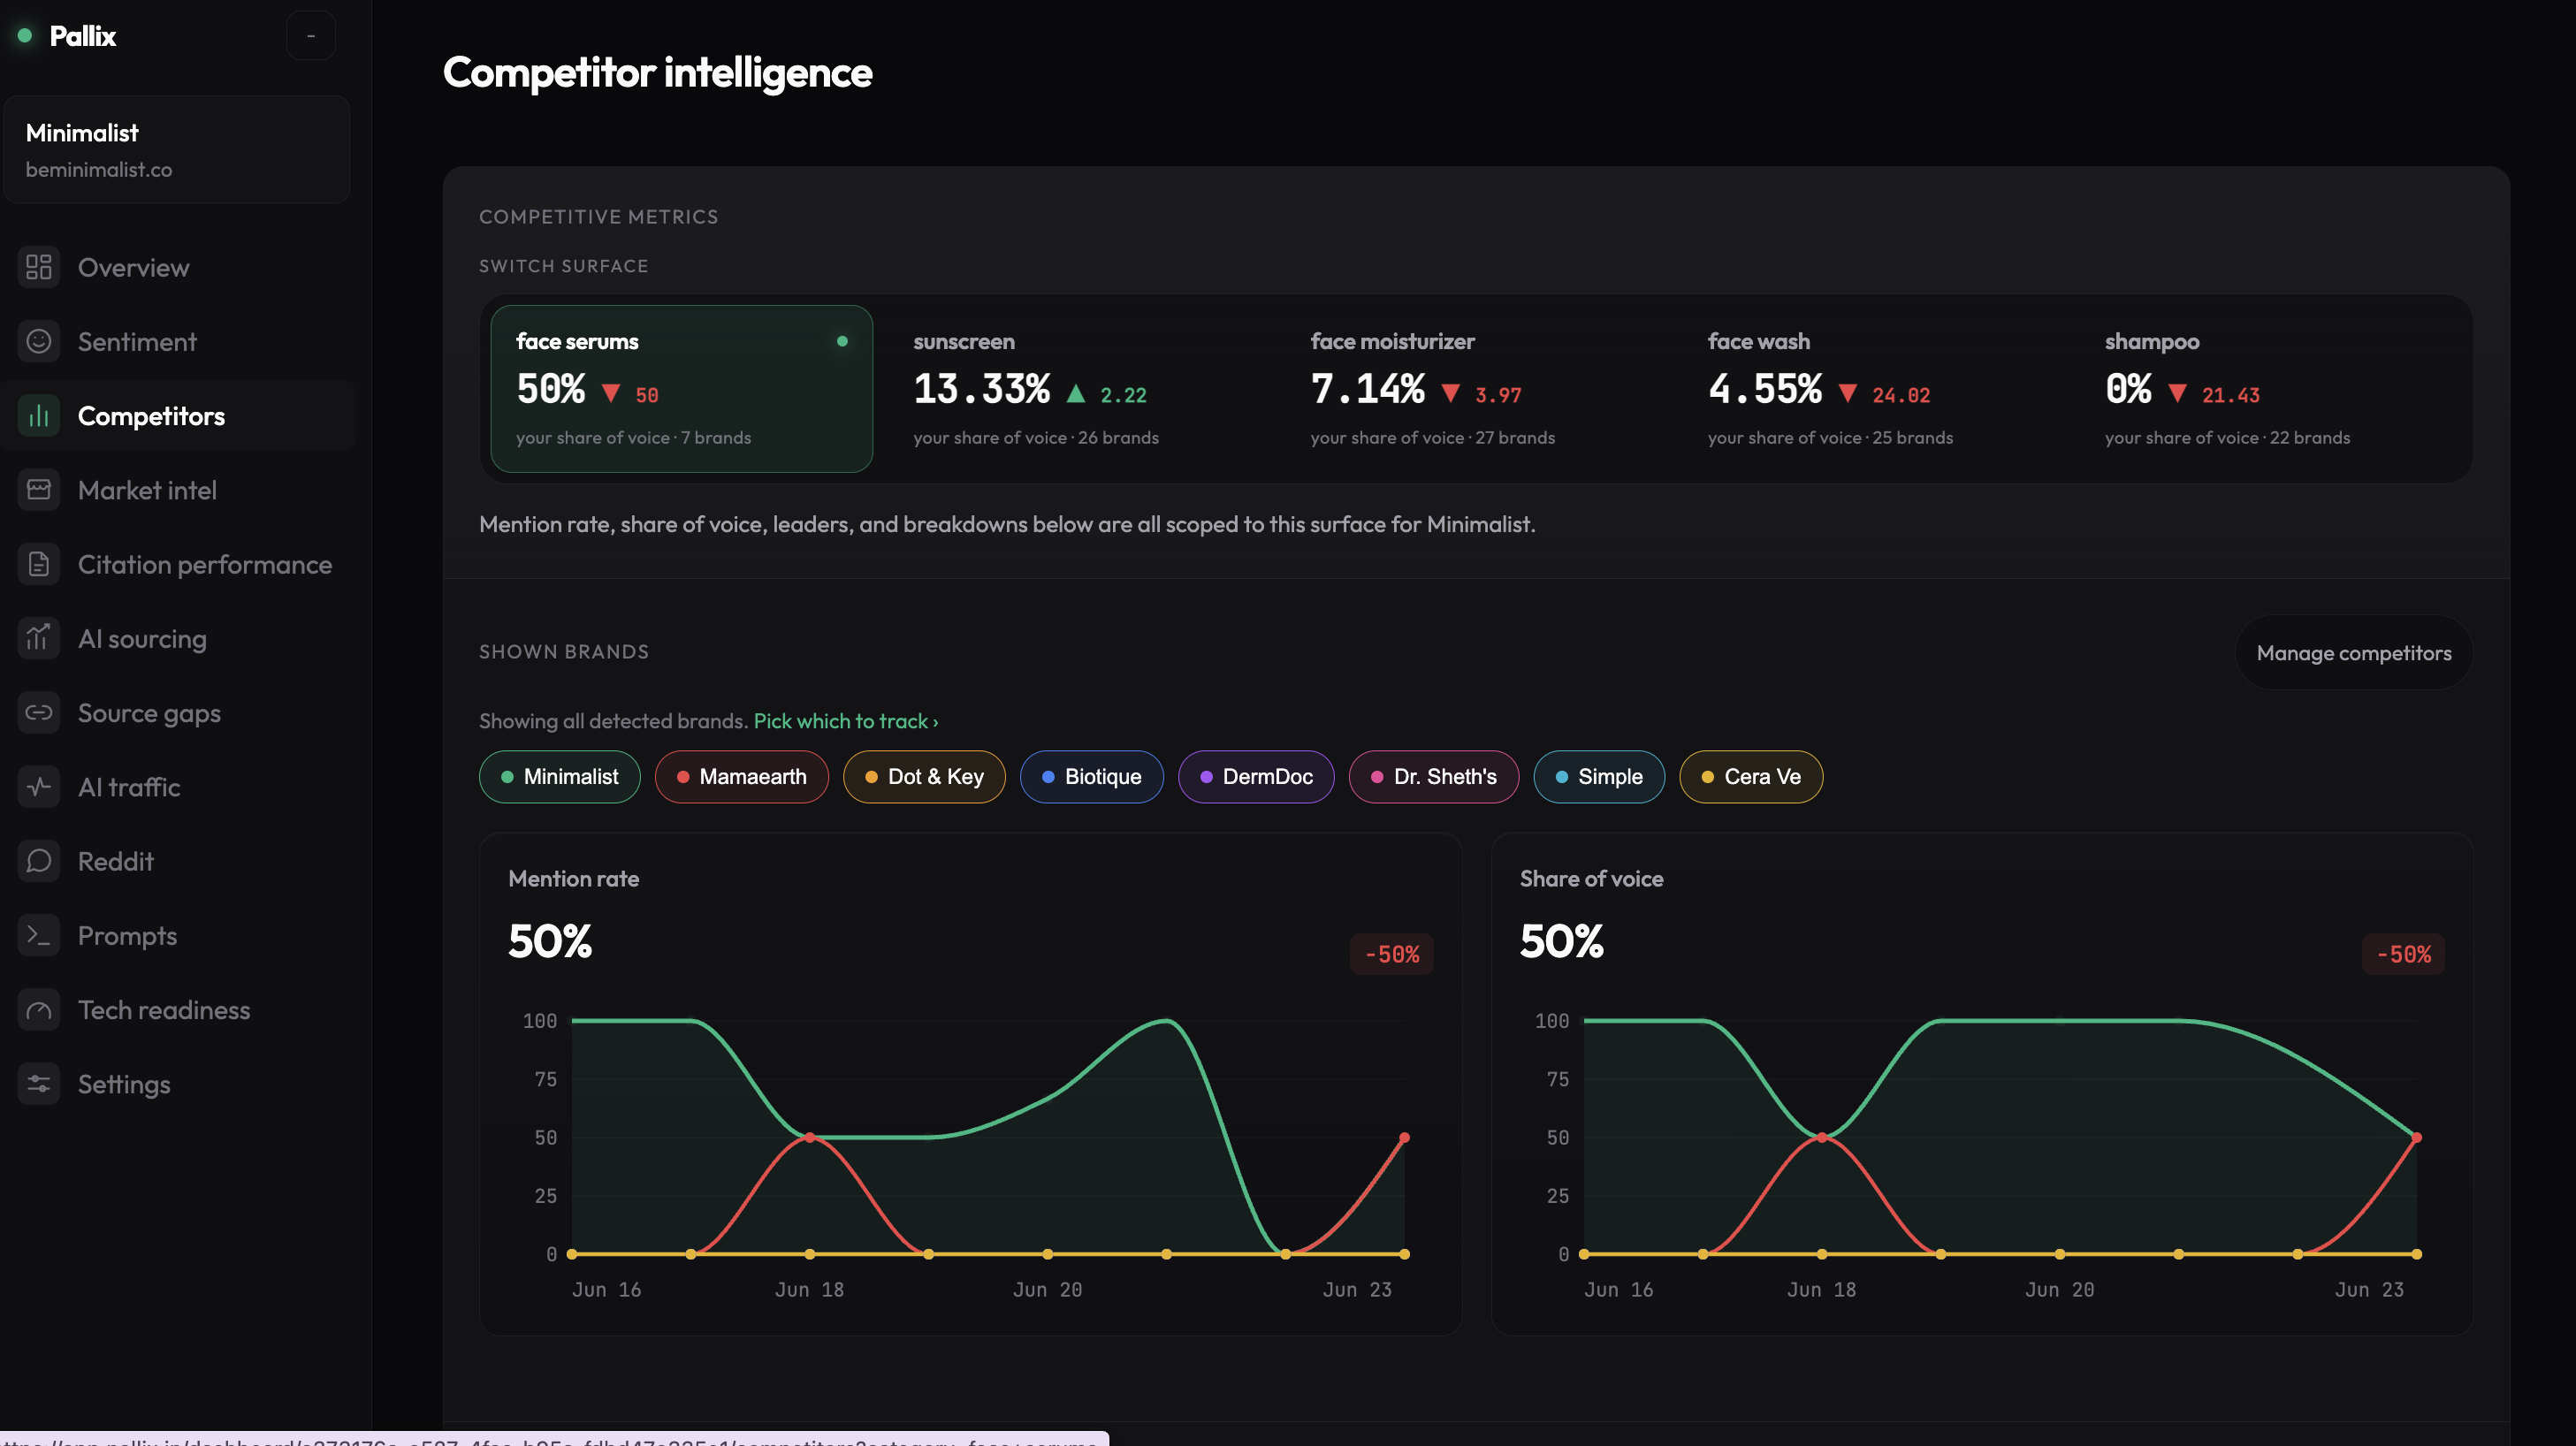Click the Pallix logo green dot
The height and width of the screenshot is (1446, 2576).
pyautogui.click(x=25, y=36)
